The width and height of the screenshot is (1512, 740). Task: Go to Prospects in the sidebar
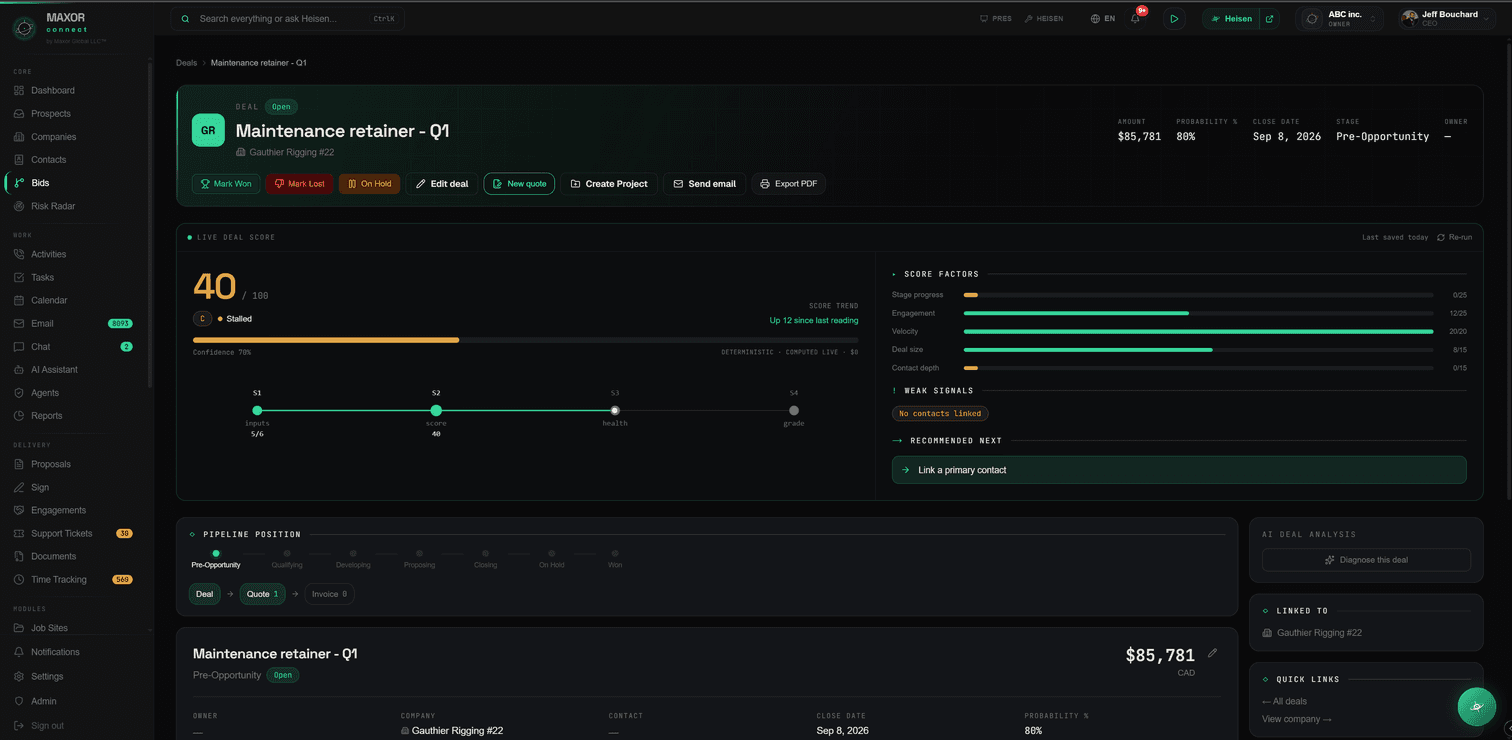pos(50,114)
